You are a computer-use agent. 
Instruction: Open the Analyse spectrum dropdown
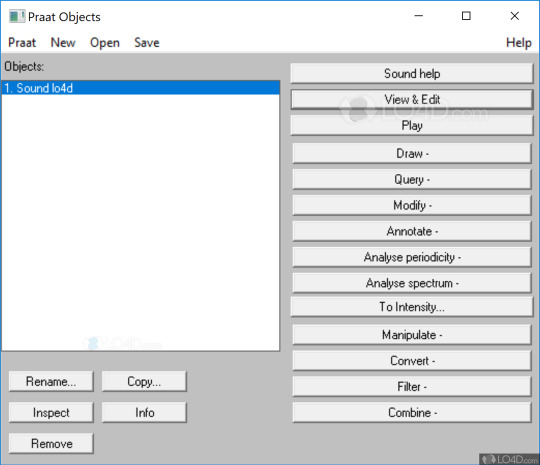tap(412, 283)
